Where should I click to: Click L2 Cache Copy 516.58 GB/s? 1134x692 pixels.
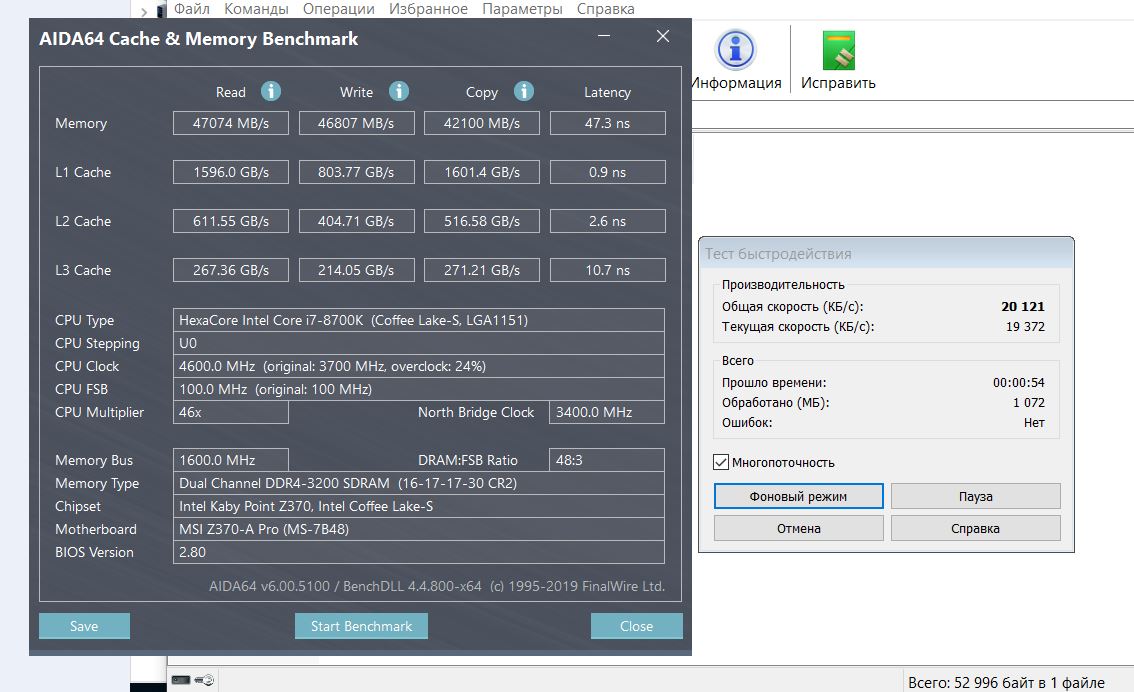482,221
